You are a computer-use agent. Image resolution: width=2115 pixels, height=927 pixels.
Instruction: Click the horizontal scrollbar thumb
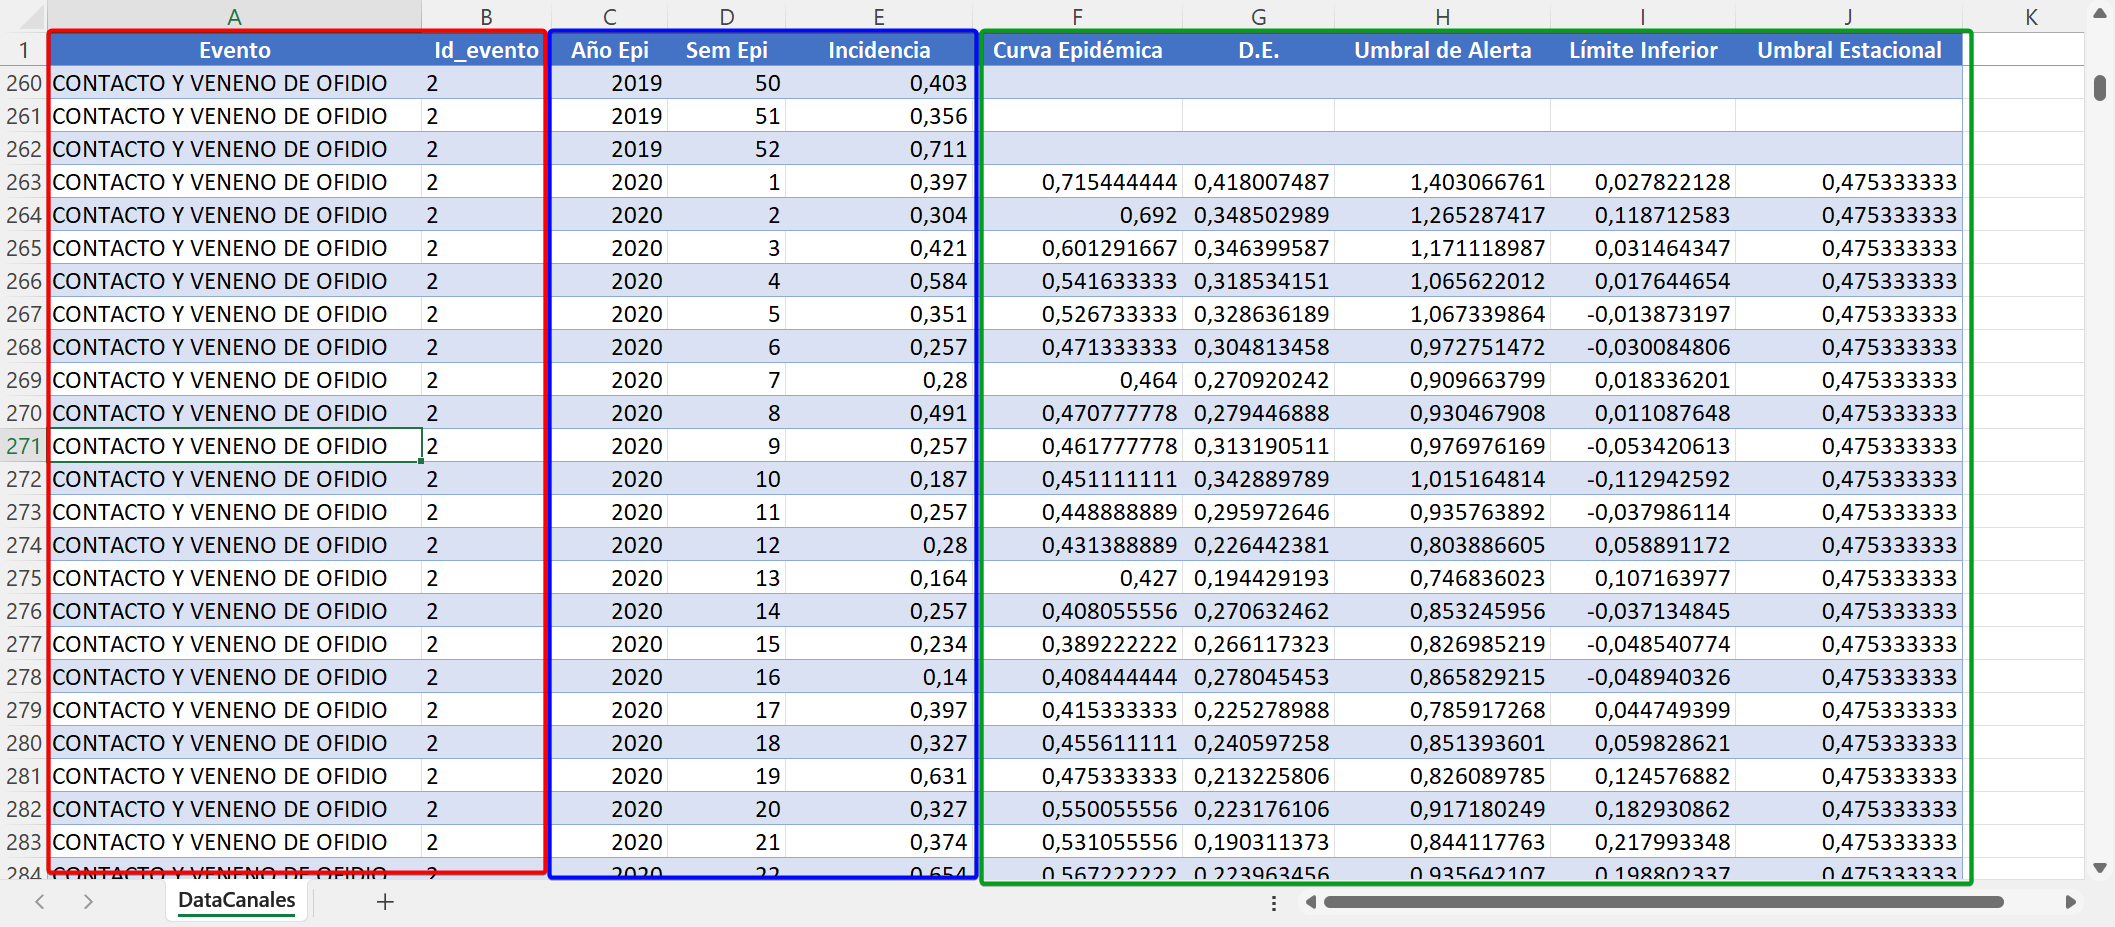click(x=1663, y=902)
